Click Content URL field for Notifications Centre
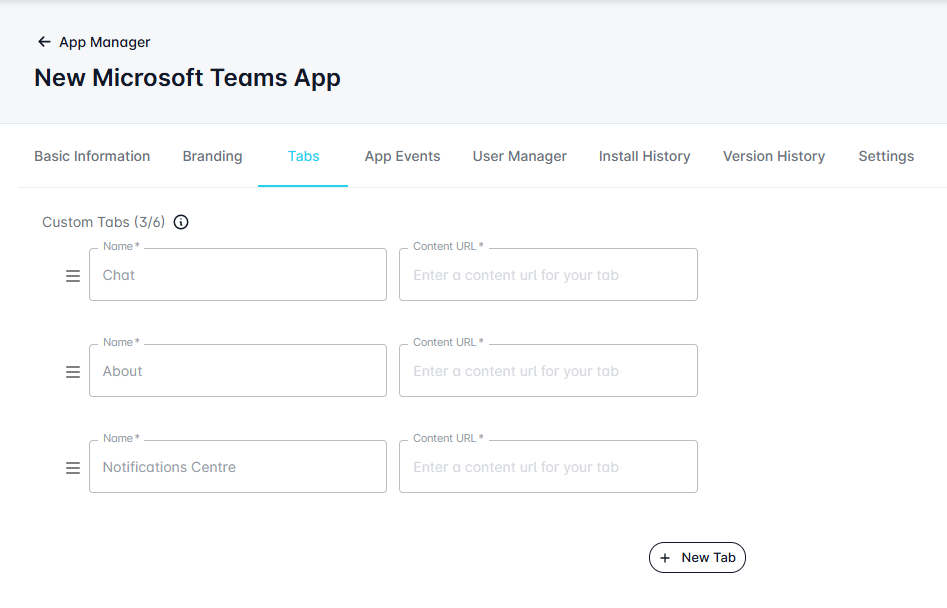This screenshot has height=608, width=947. [548, 467]
